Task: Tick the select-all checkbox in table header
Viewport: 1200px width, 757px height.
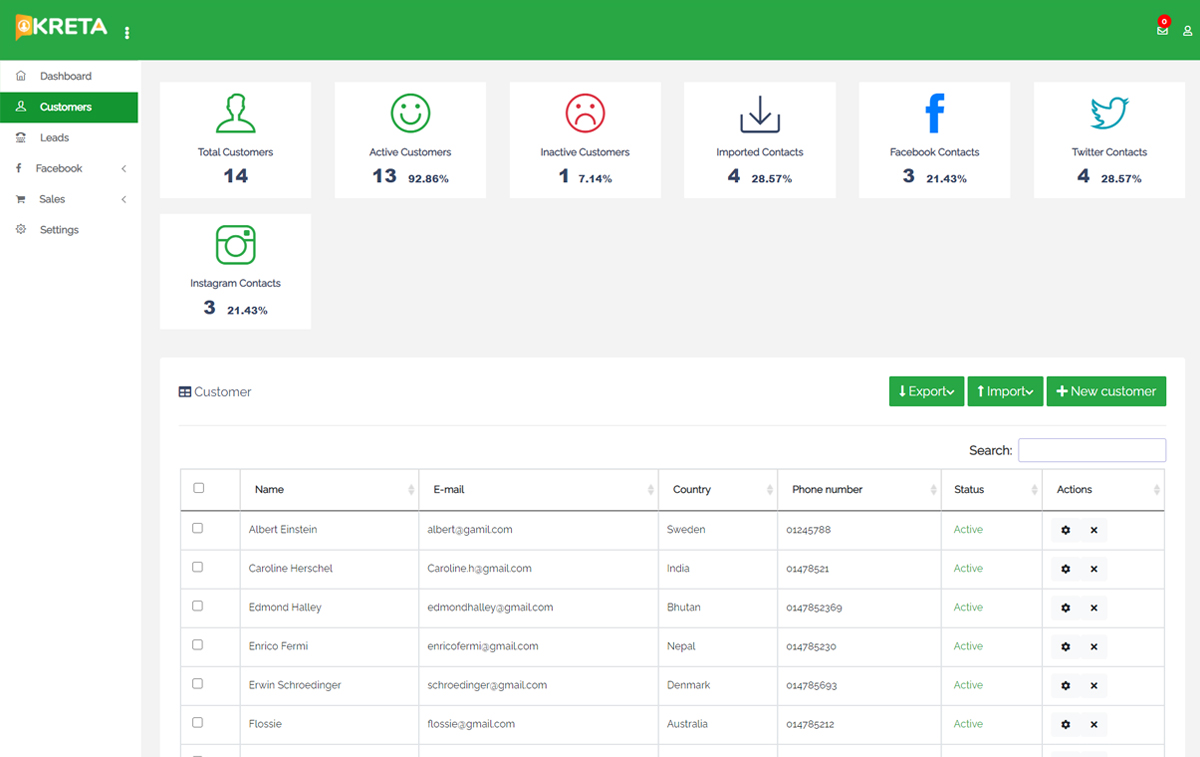Action: pyautogui.click(x=198, y=489)
